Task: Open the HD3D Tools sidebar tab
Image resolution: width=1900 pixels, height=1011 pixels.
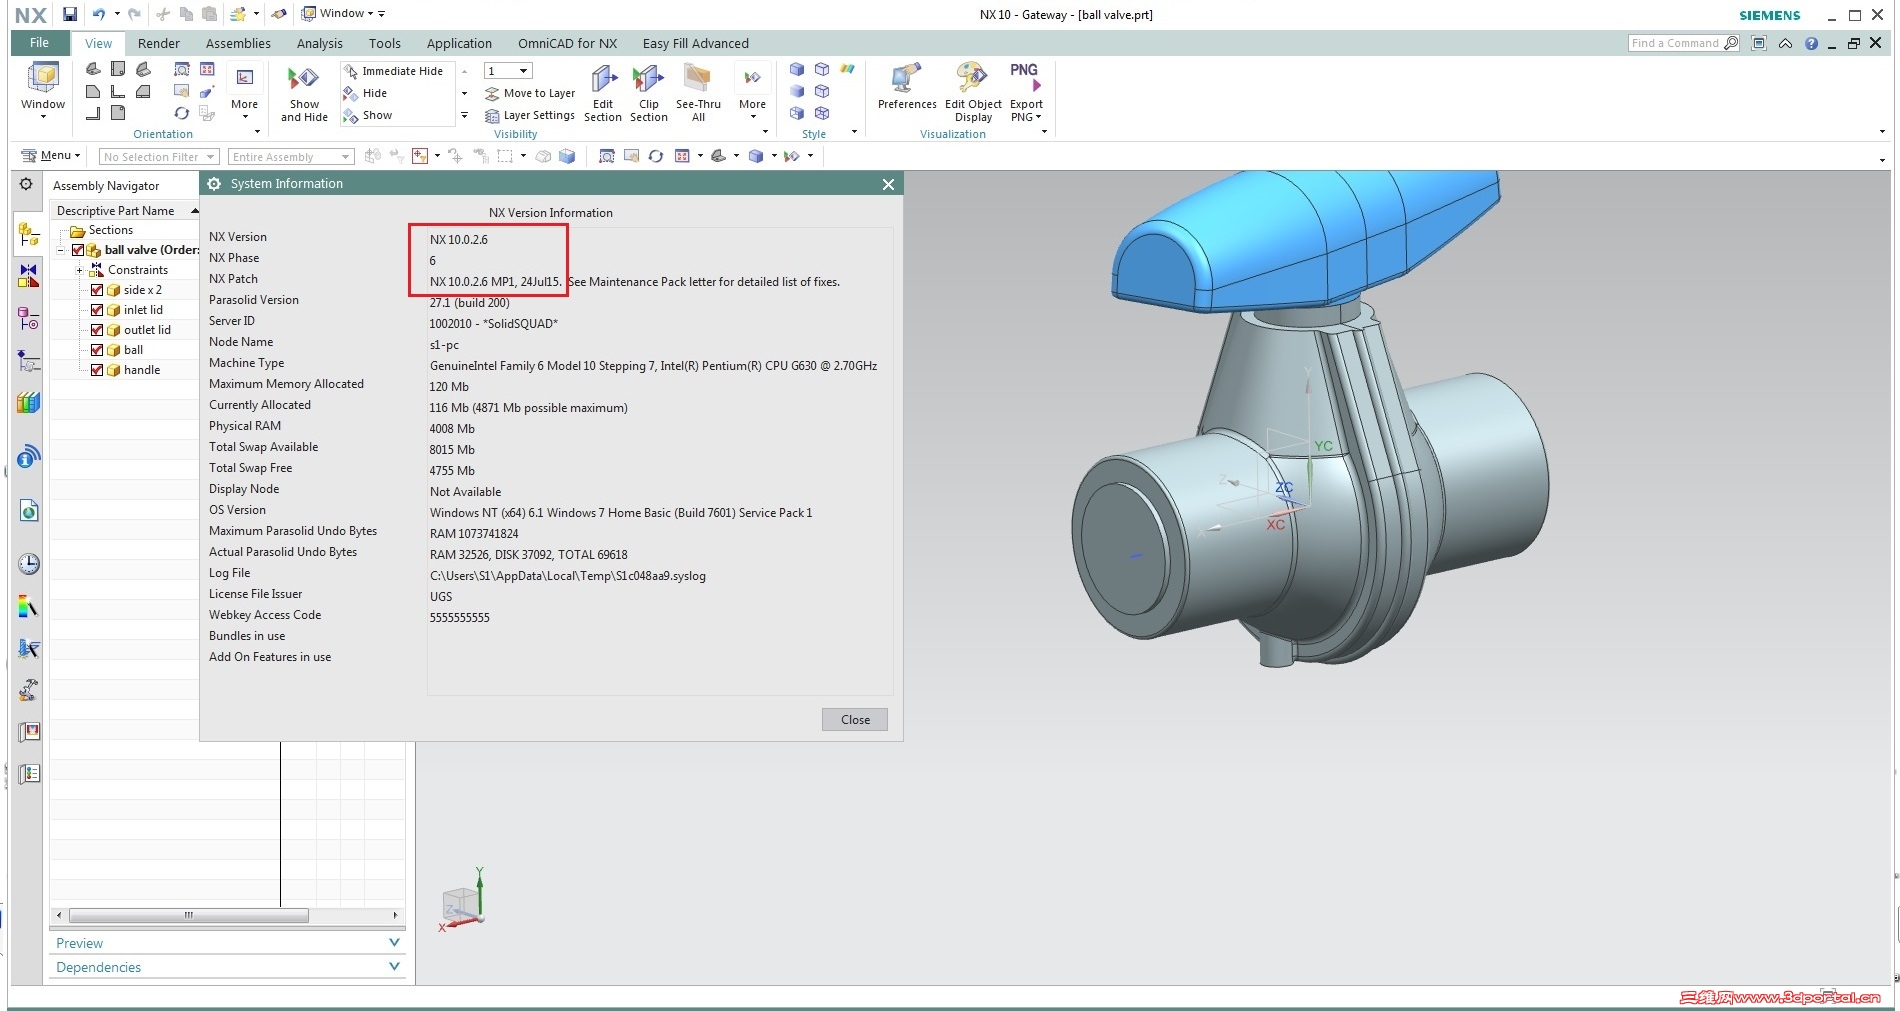Action: 29,457
